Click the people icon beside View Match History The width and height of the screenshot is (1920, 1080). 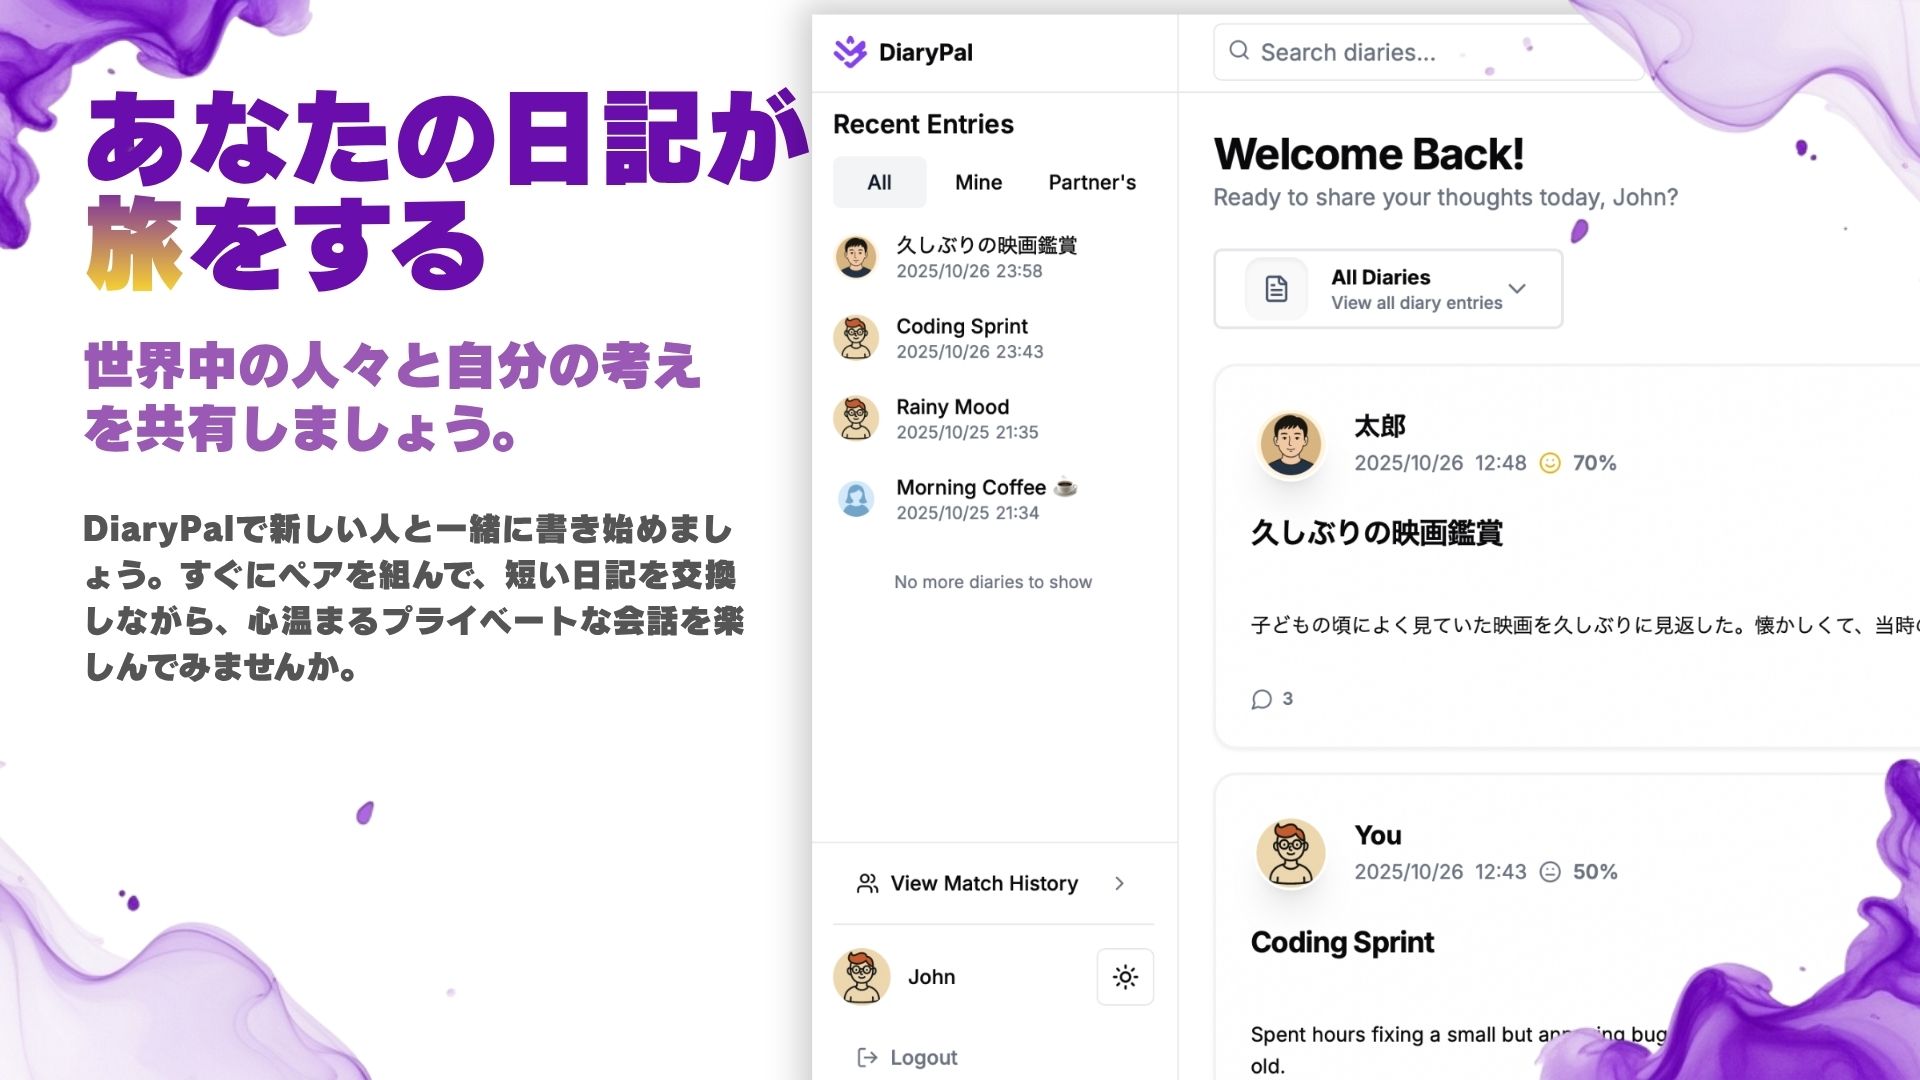[867, 883]
